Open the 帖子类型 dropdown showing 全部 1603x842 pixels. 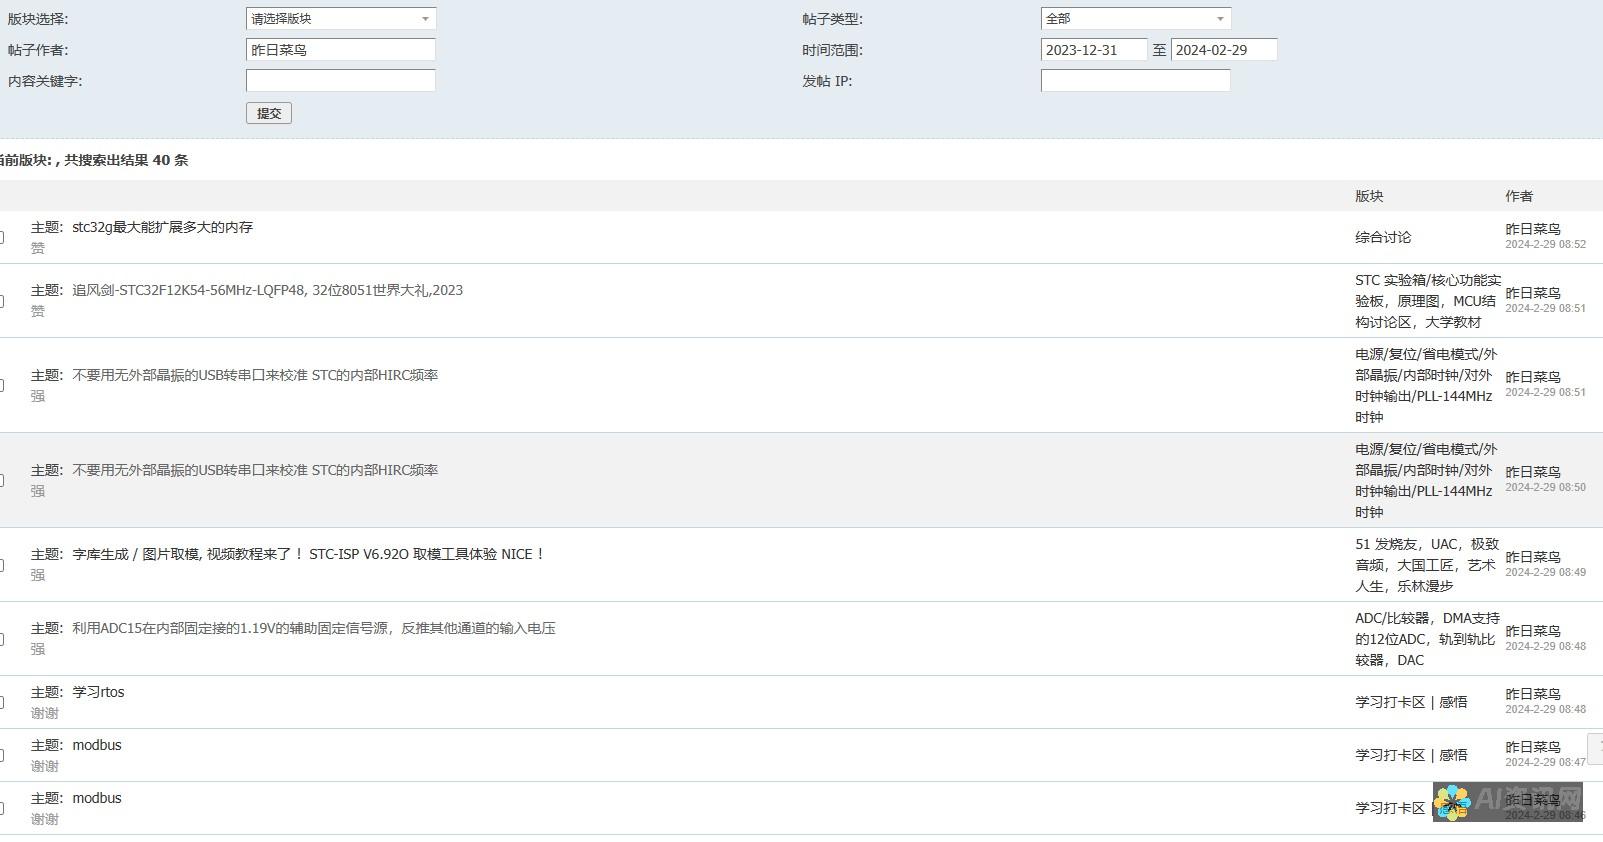point(1136,19)
